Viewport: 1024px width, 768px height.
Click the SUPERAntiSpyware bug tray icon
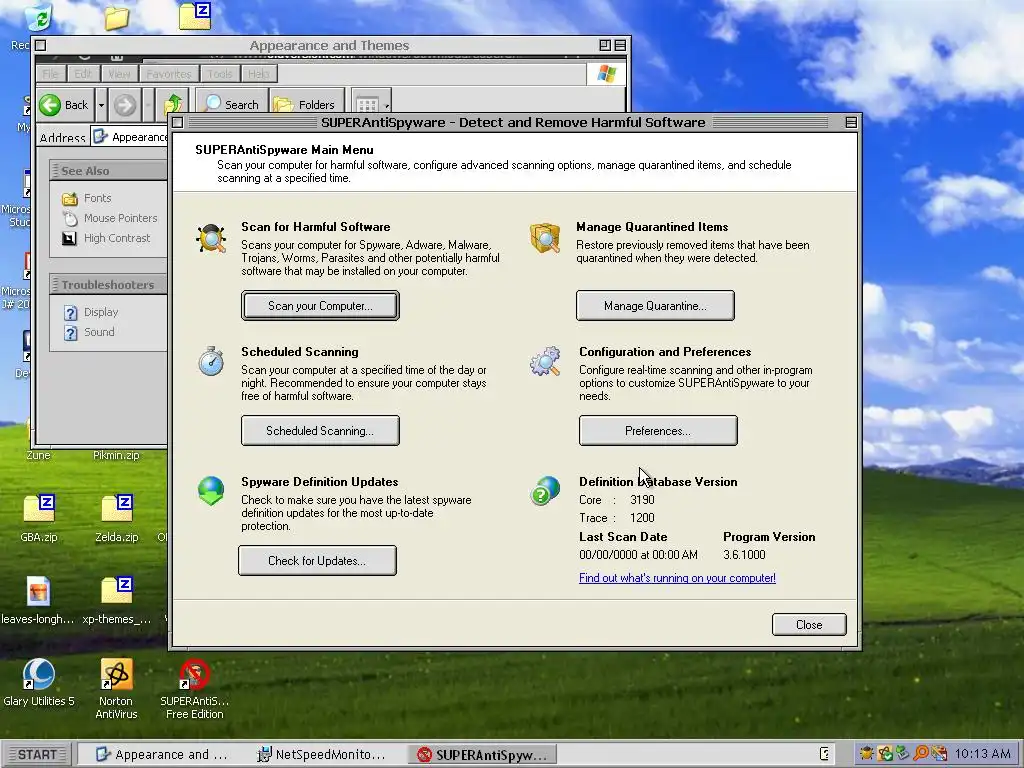[867, 754]
